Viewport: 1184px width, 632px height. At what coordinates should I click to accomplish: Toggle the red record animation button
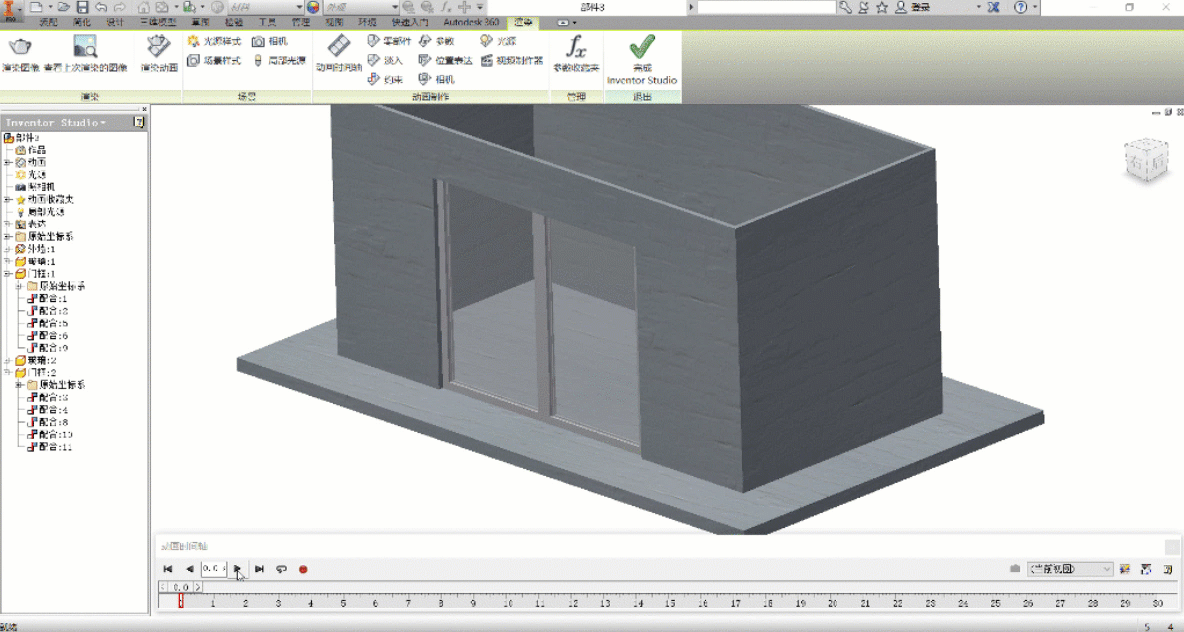303,569
